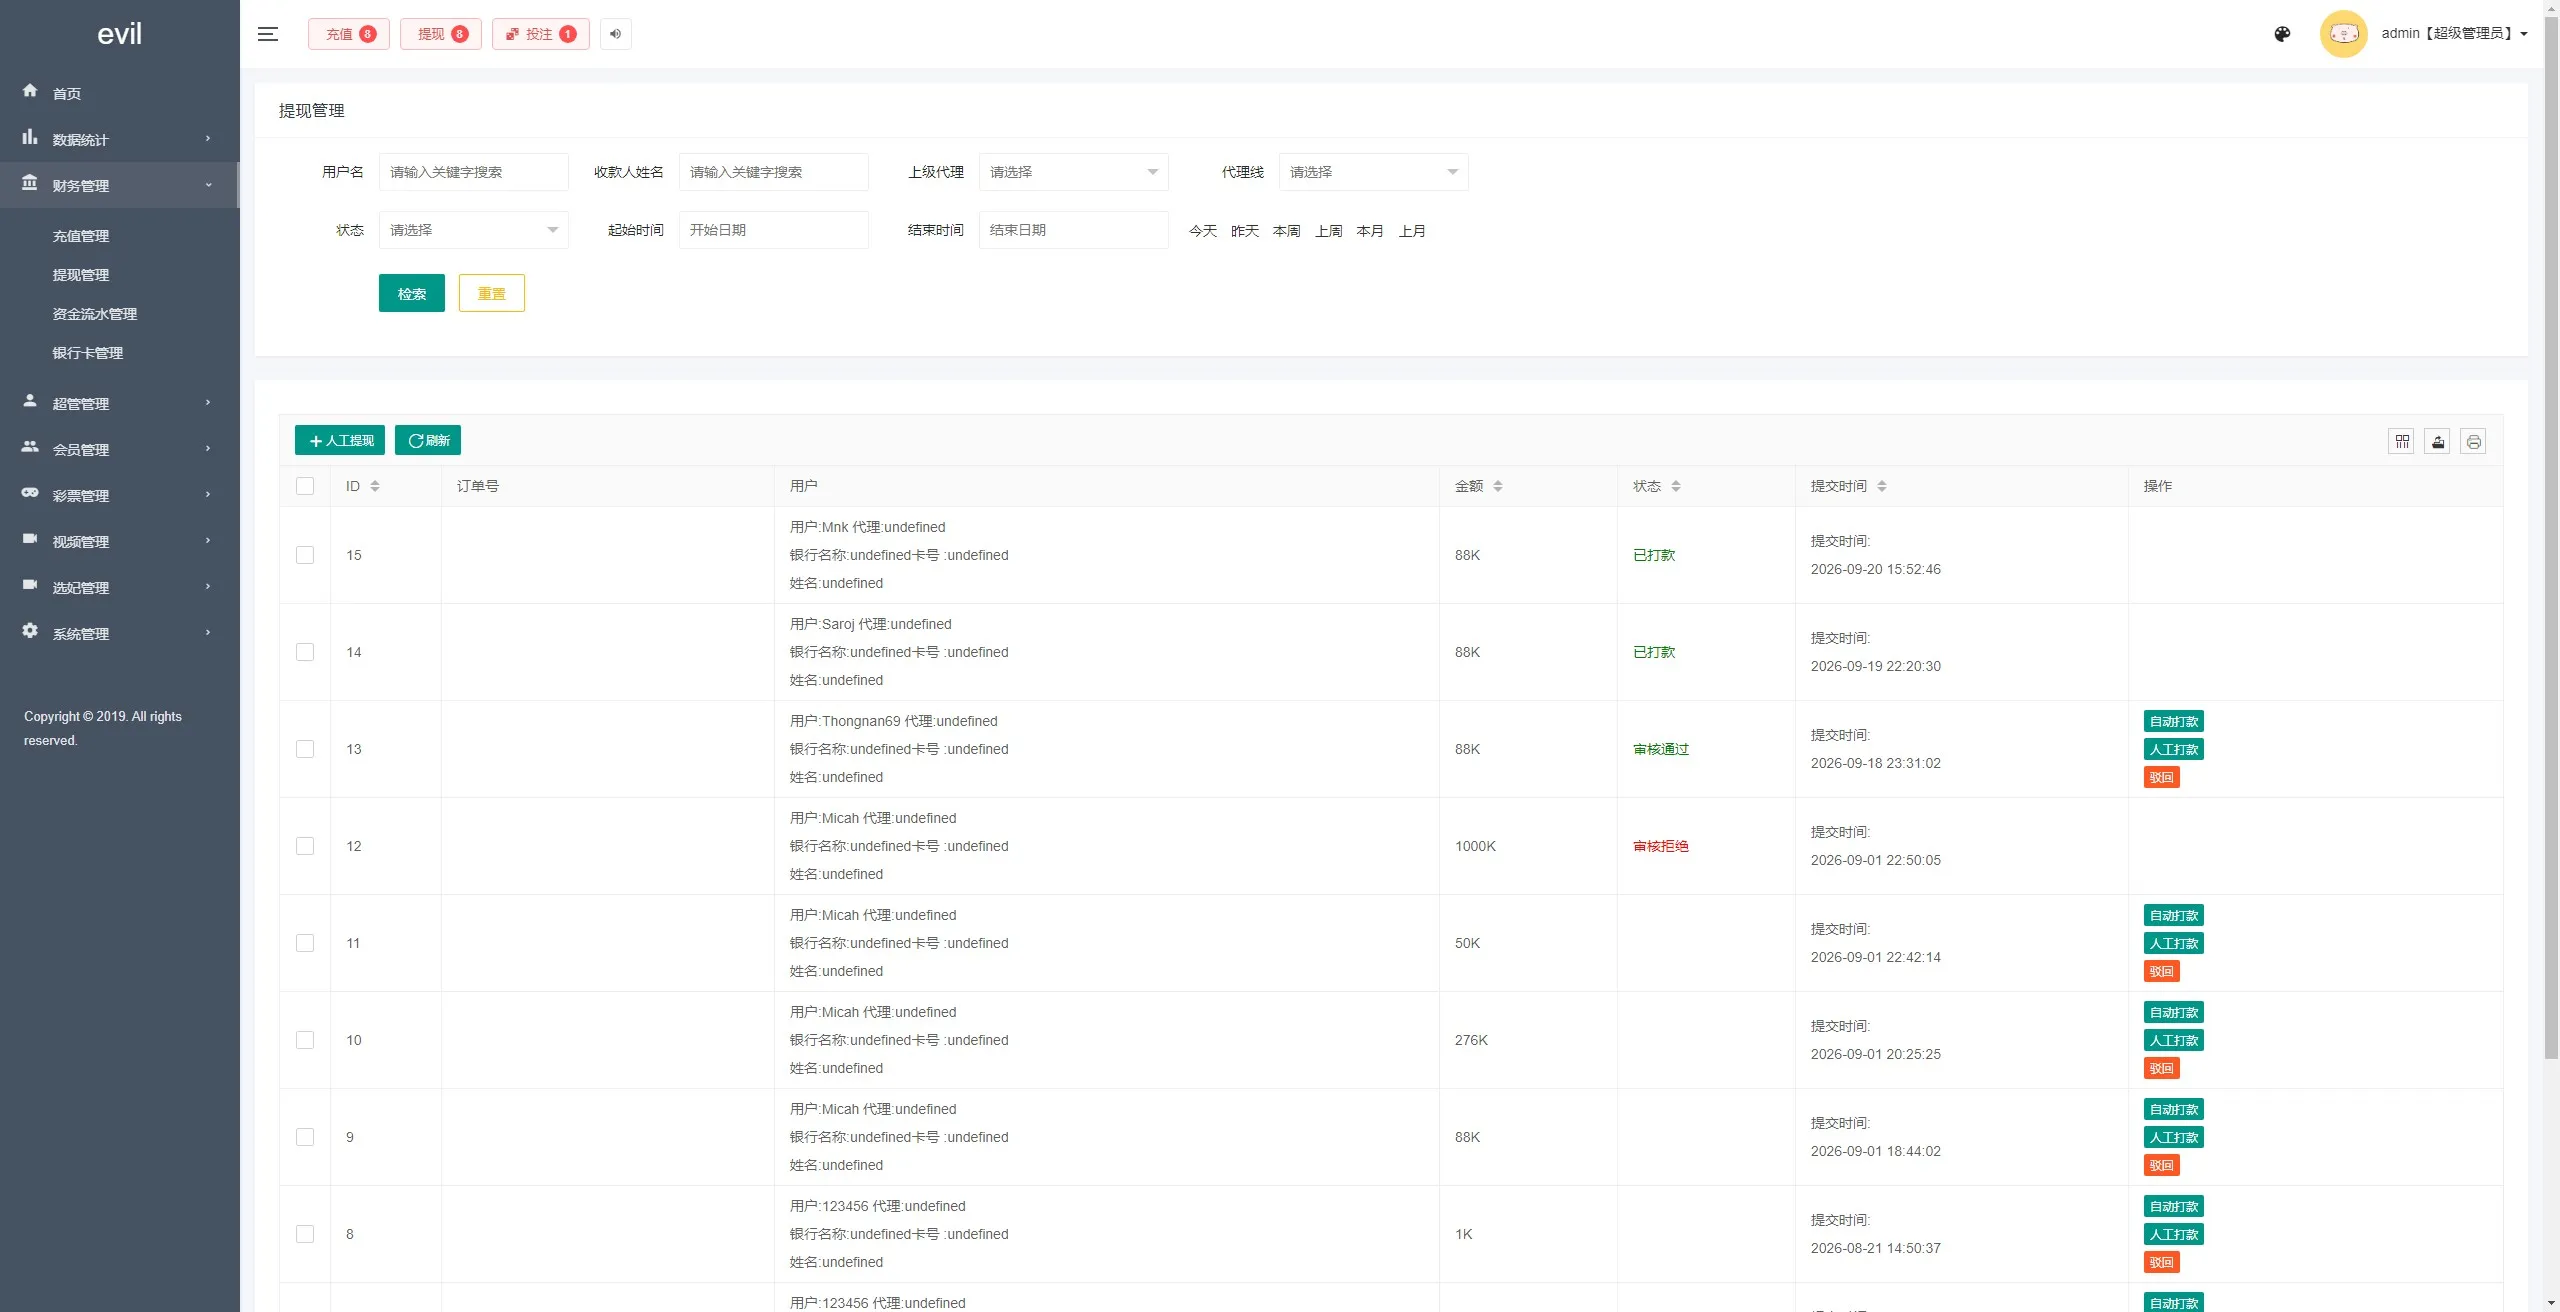Click the 人工提现 button

point(340,440)
